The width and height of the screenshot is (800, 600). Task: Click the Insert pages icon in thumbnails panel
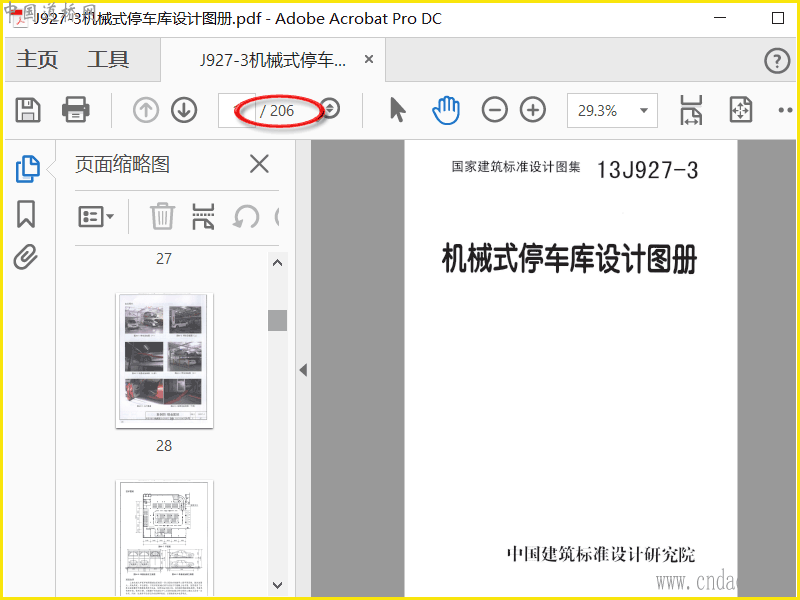[203, 216]
